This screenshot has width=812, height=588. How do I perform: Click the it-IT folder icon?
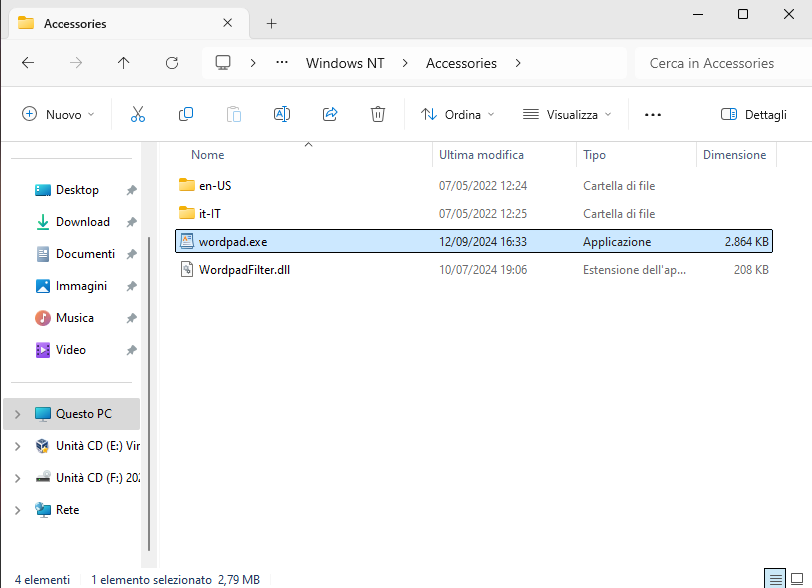[x=186, y=213]
